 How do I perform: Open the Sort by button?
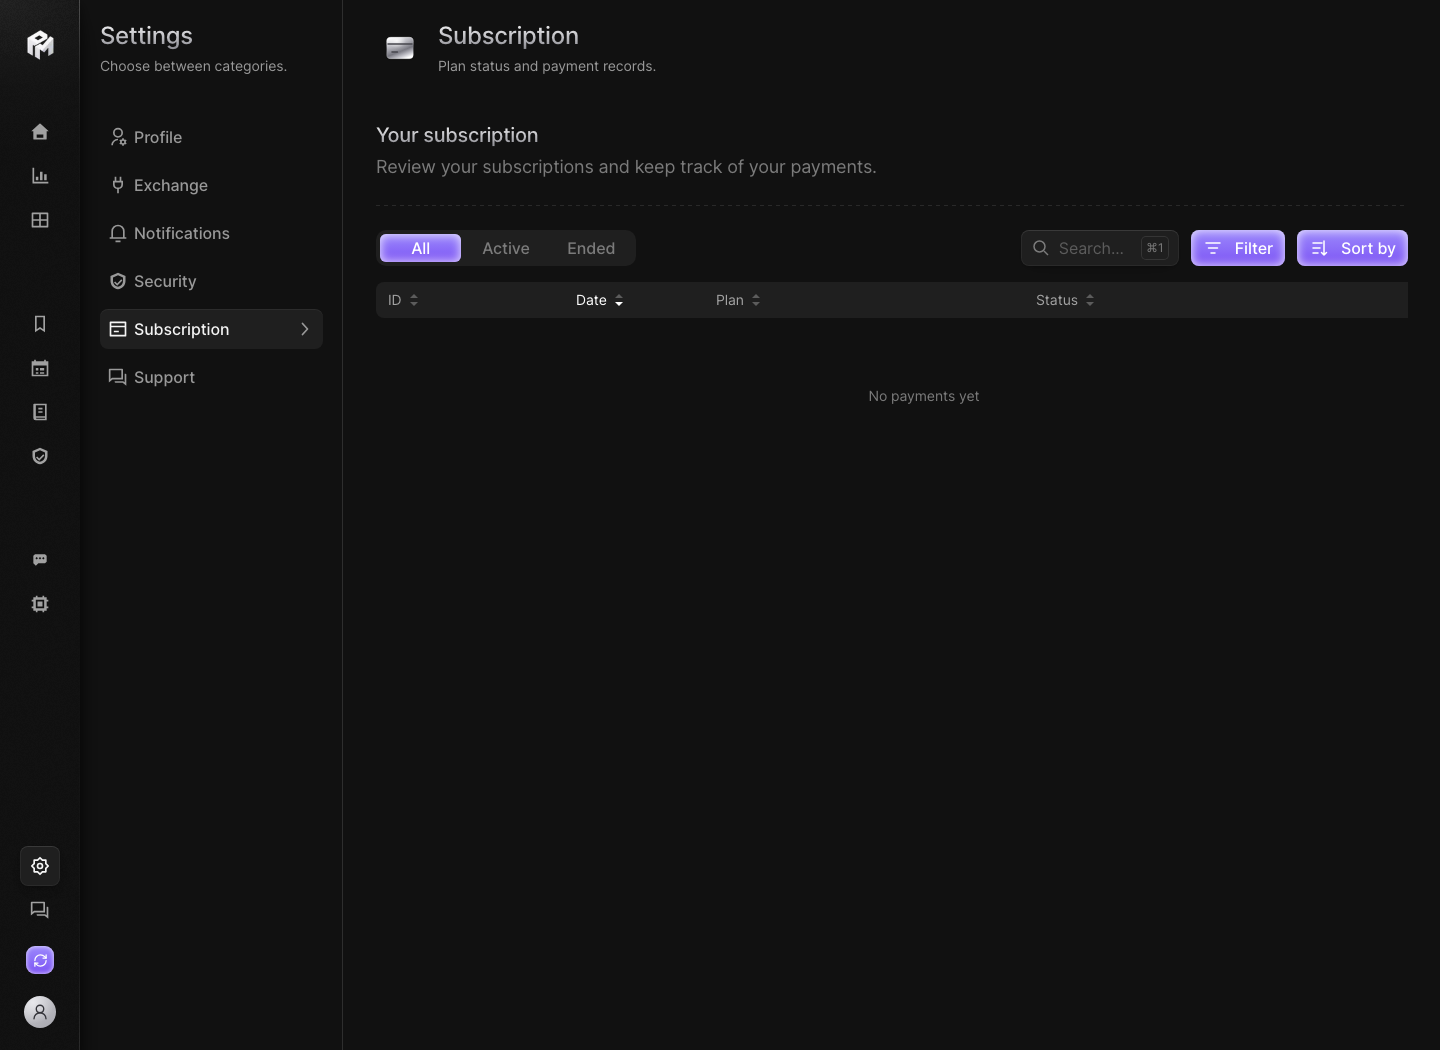click(x=1352, y=248)
